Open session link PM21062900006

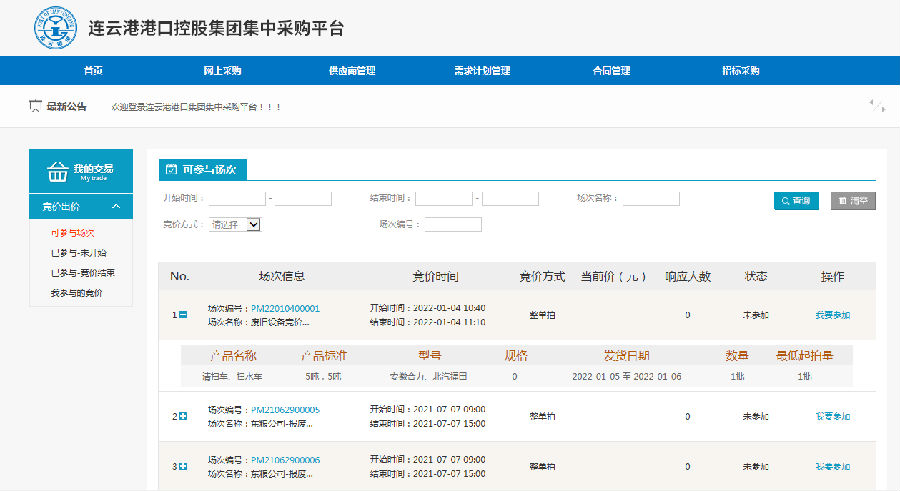coord(285,460)
